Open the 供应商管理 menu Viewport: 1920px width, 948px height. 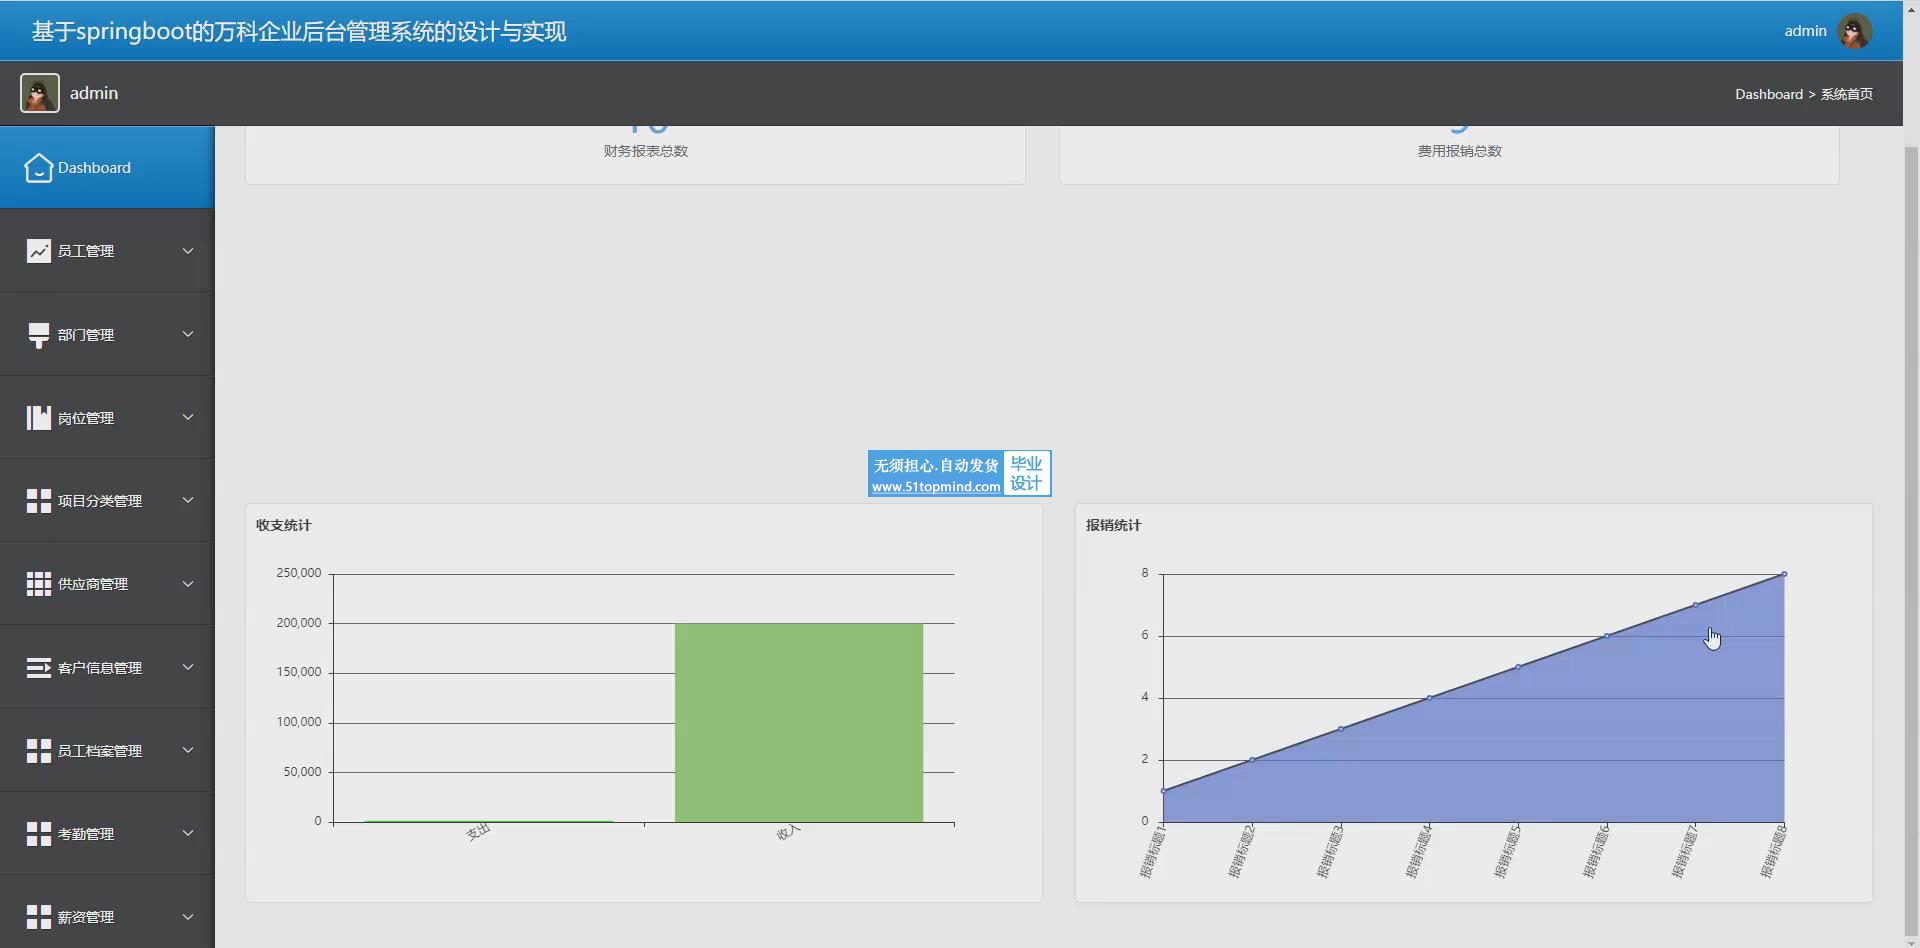click(x=107, y=584)
